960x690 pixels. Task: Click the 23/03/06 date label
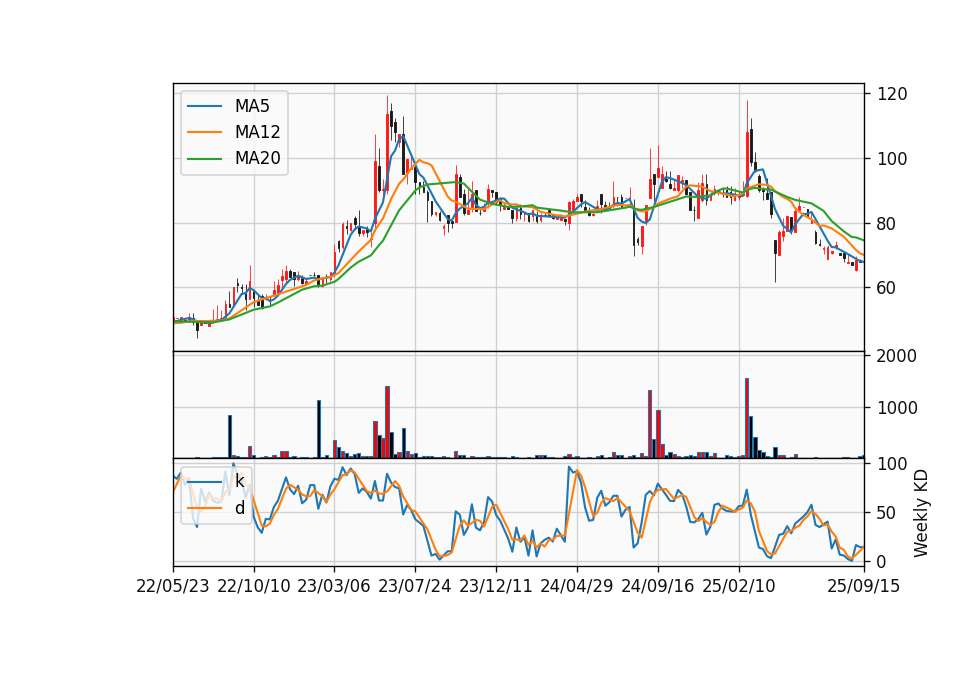click(334, 586)
